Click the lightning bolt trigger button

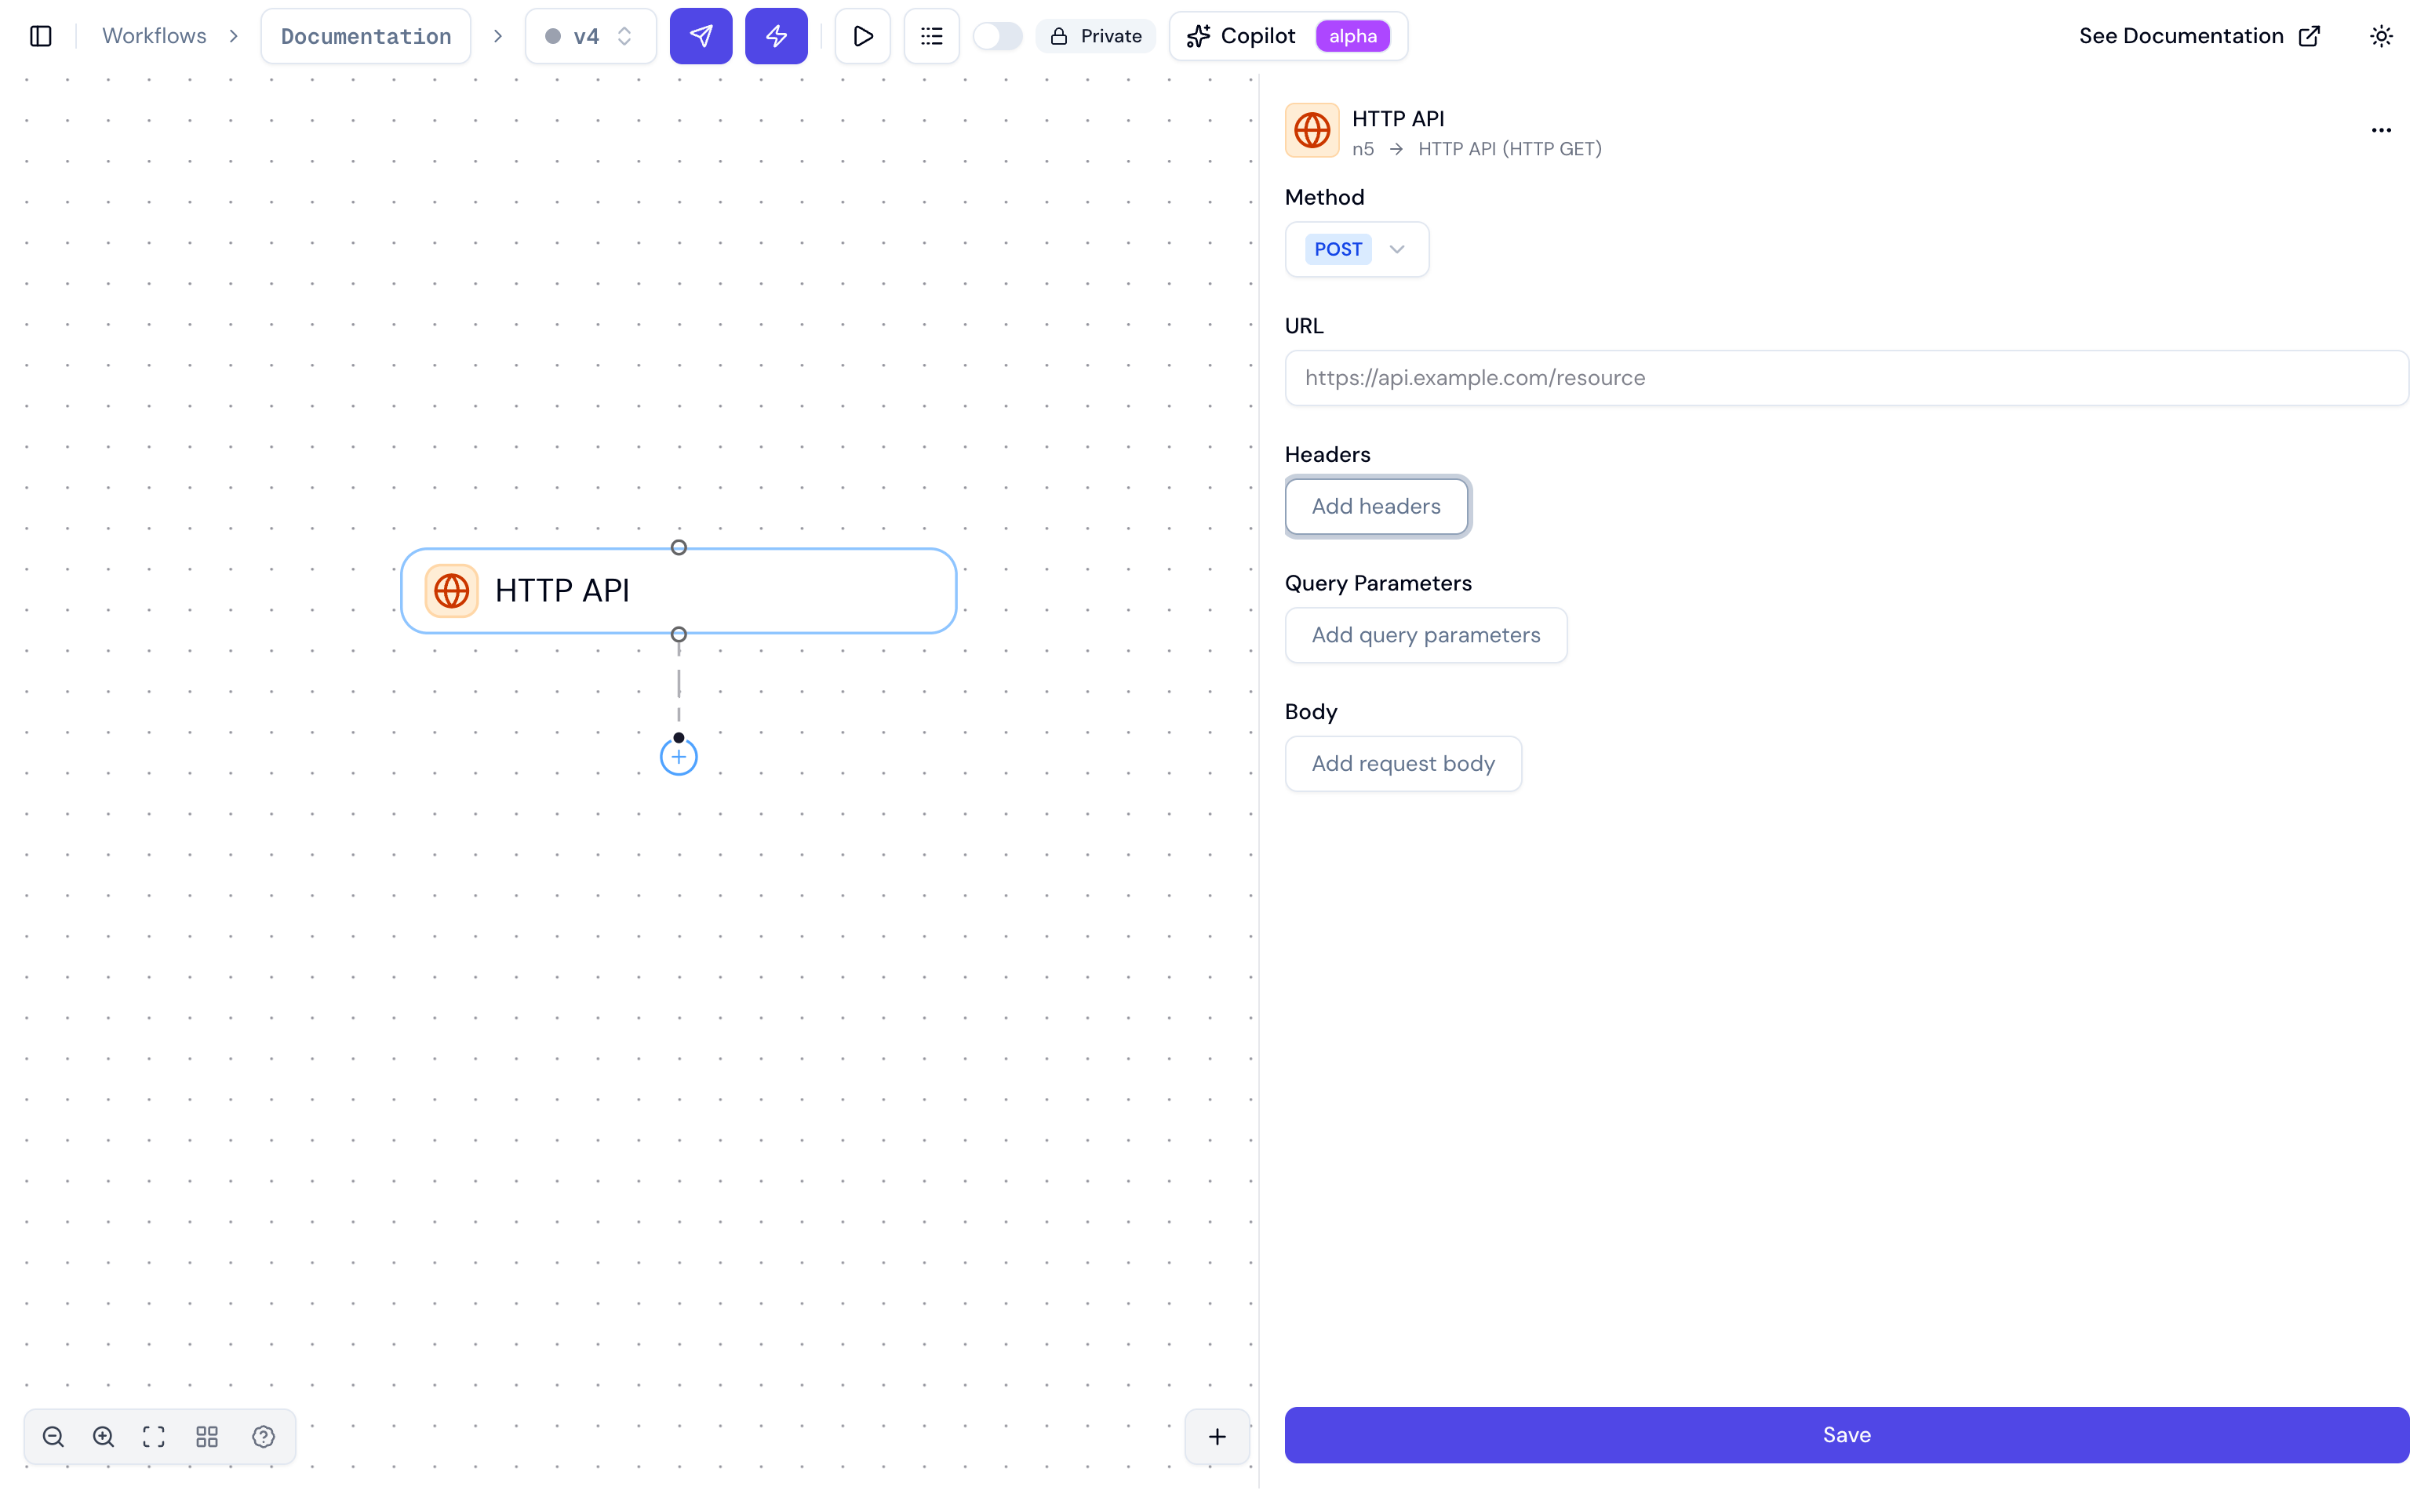pos(776,36)
